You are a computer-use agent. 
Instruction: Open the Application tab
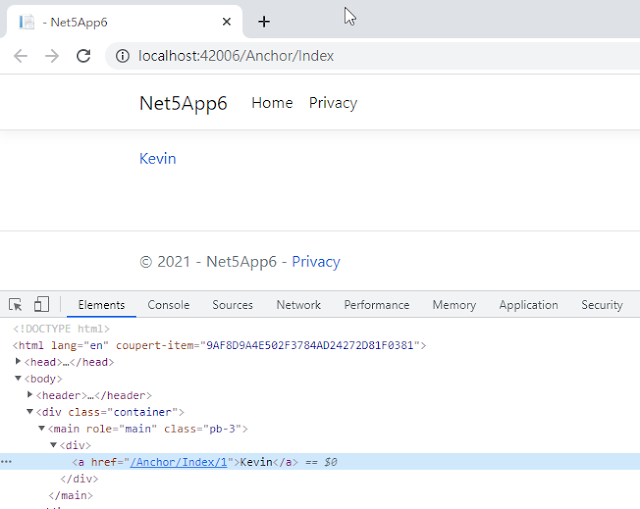click(529, 305)
